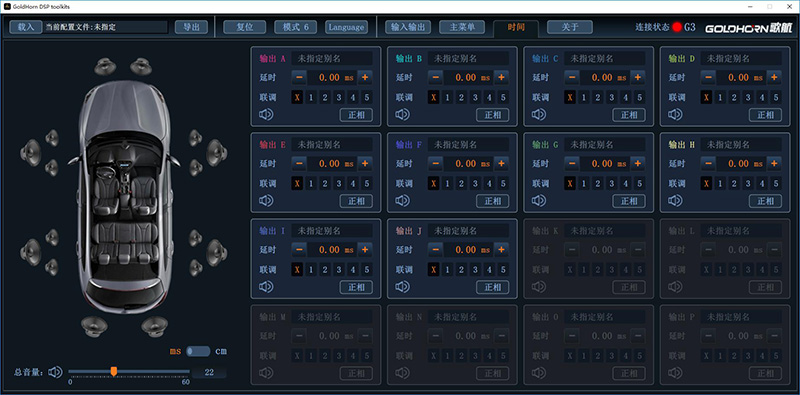The image size is (800, 395).
Task: Select bottom right subwoofer behind car
Action: [x=155, y=326]
